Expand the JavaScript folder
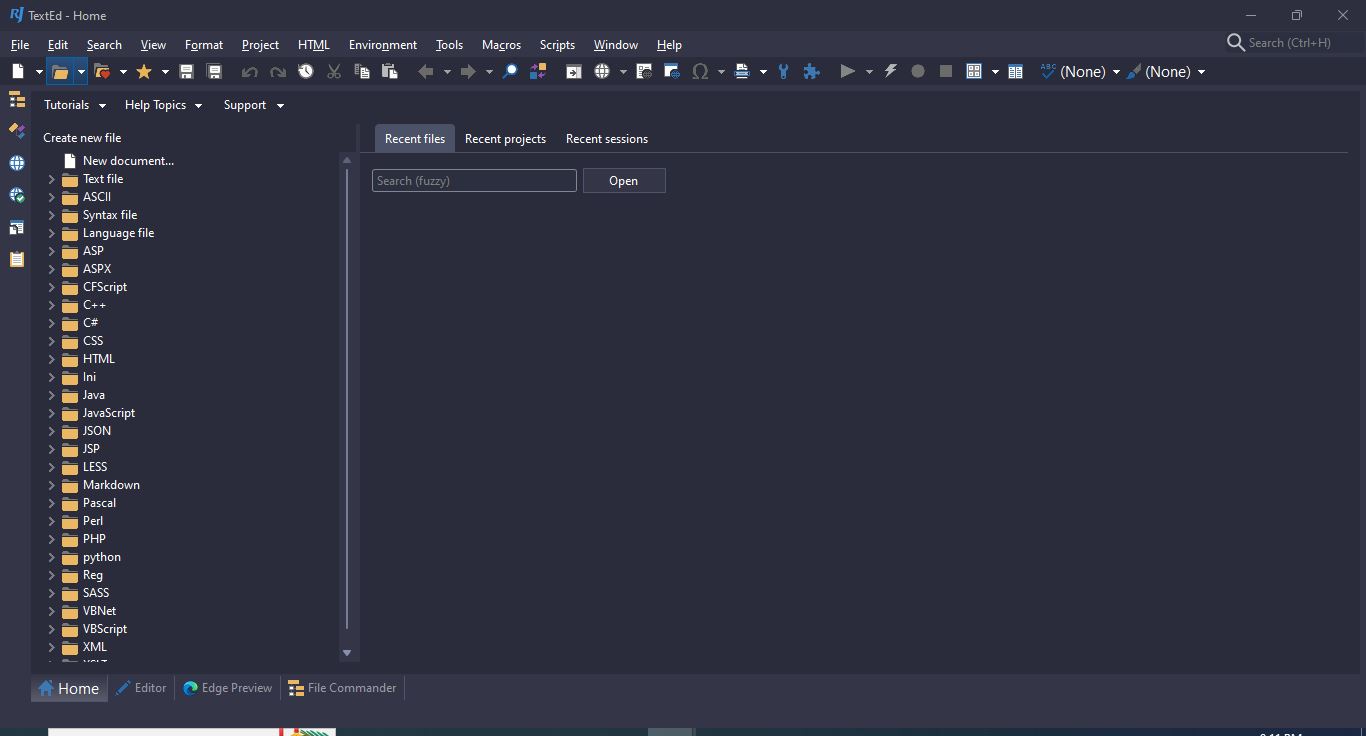Viewport: 1366px width, 736px height. click(52, 413)
